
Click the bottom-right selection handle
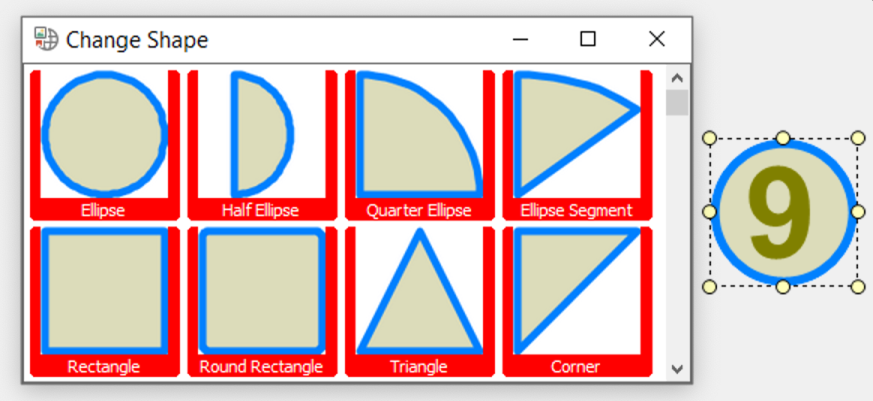(859, 287)
